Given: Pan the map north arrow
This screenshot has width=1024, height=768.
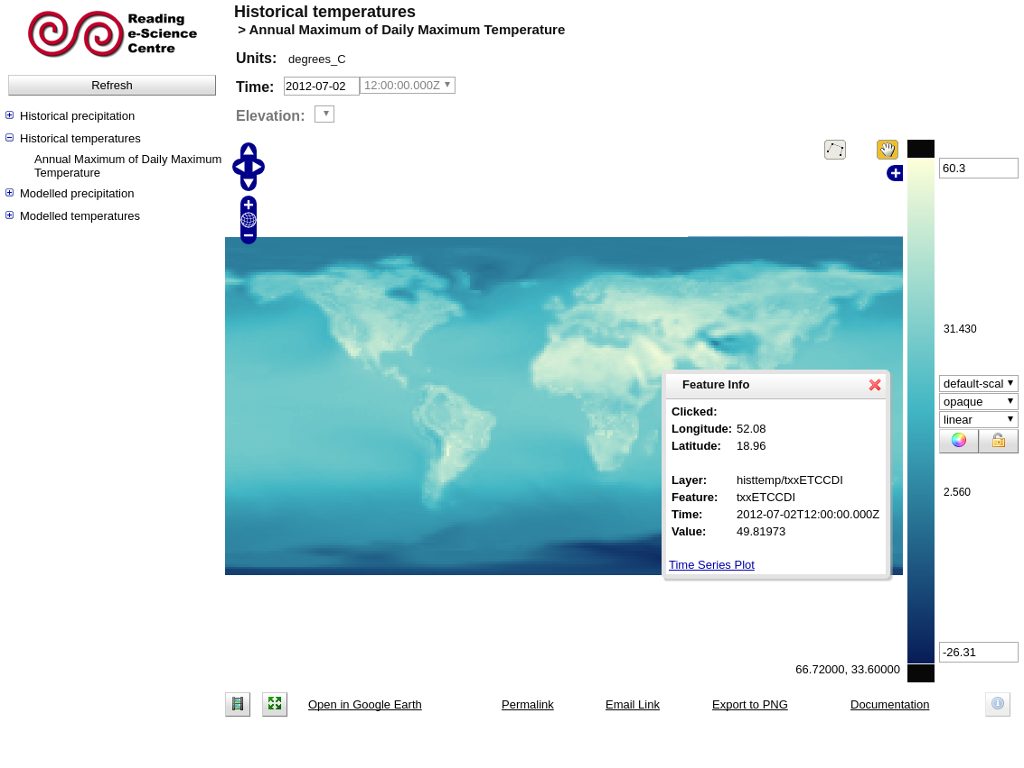Looking at the screenshot, I should pyautogui.click(x=248, y=151).
